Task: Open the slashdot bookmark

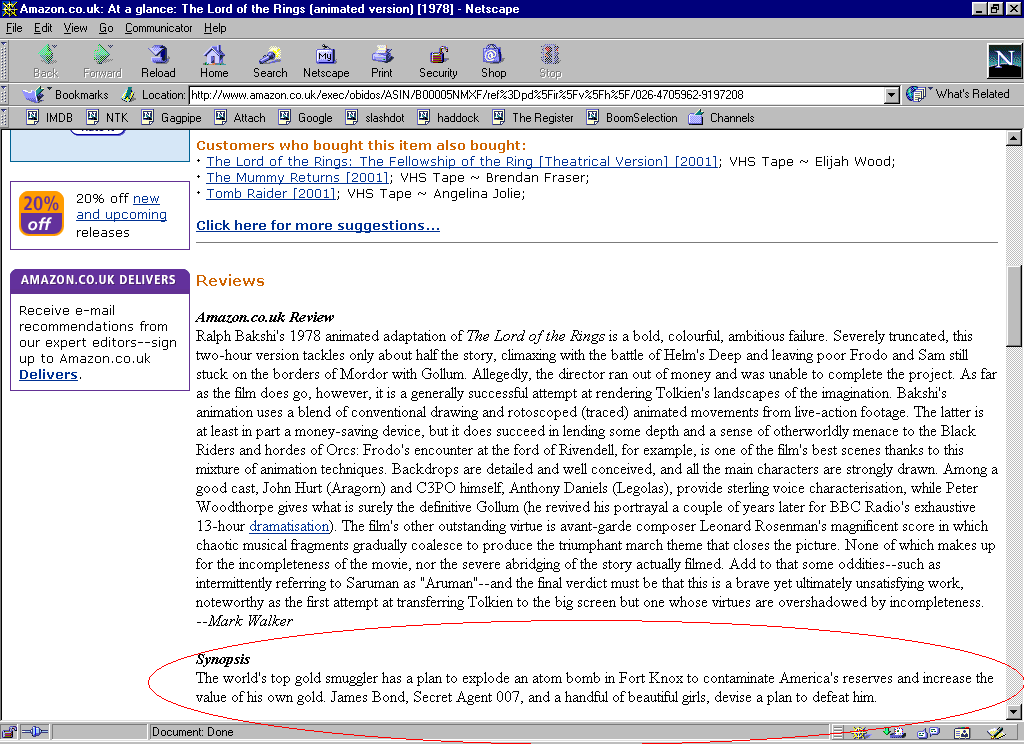Action: click(x=376, y=118)
